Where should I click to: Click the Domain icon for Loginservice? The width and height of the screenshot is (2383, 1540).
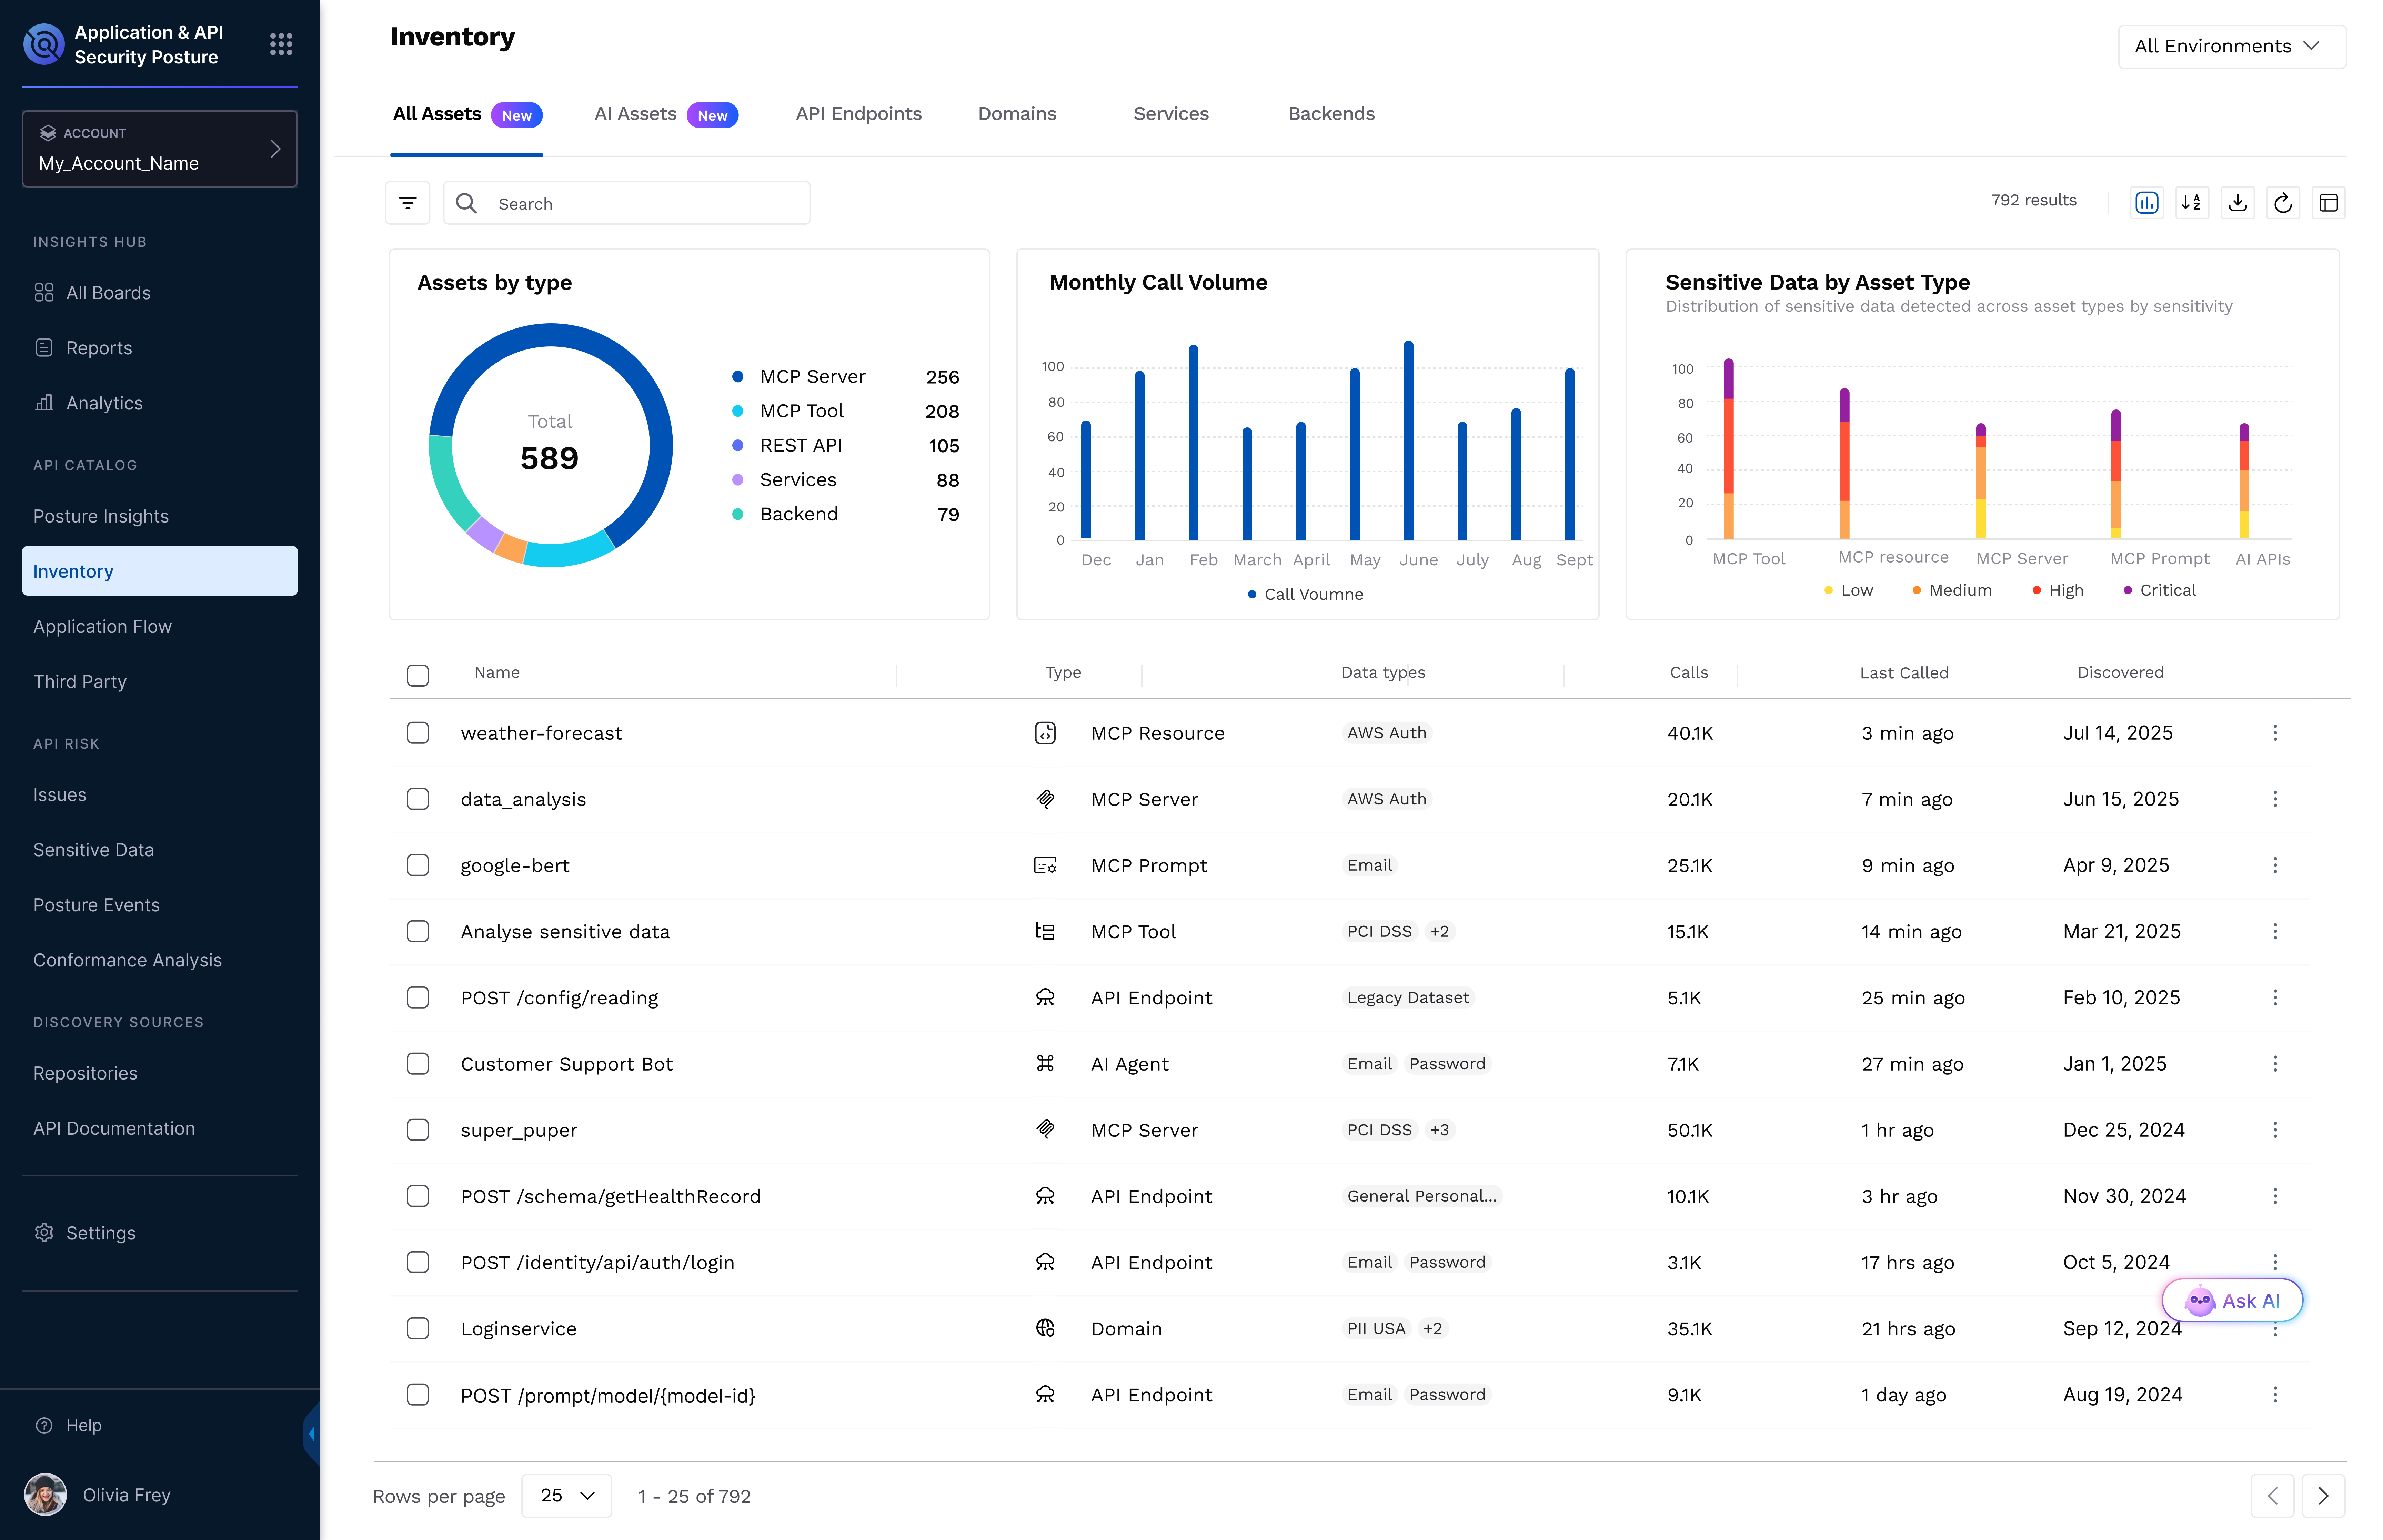click(1045, 1328)
